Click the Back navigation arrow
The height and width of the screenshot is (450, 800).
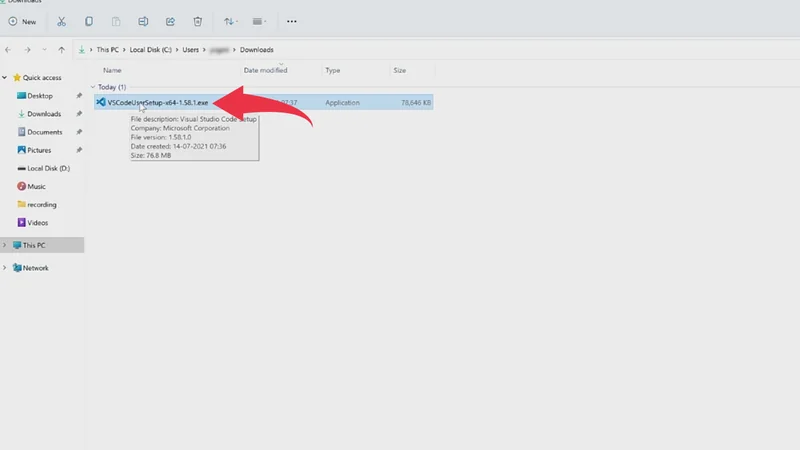coord(9,49)
